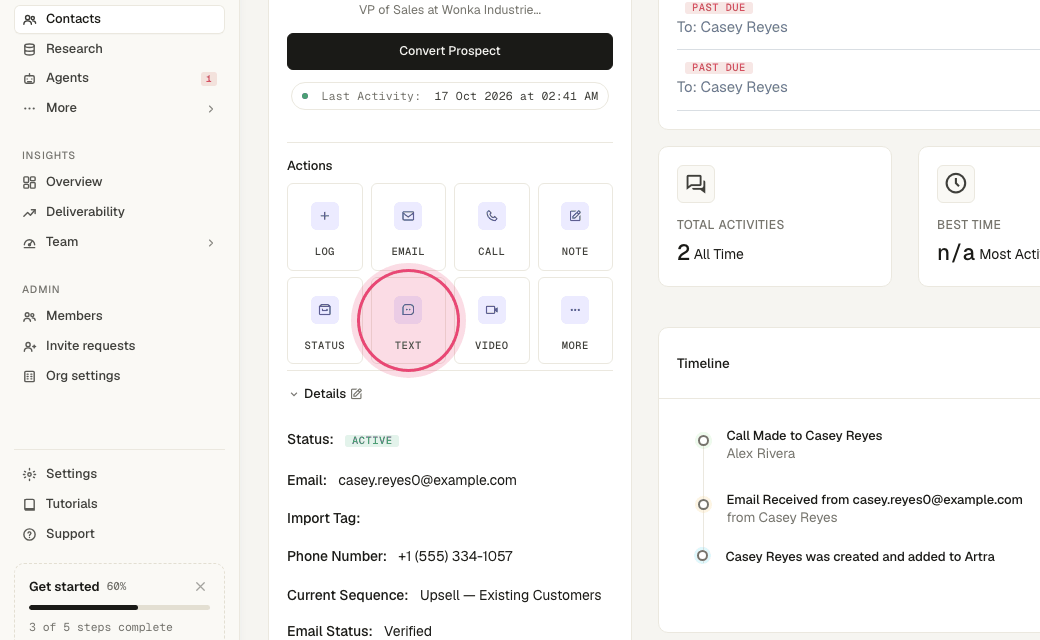This screenshot has height=640, width=1040.
Task: Open More actions tile
Action: [575, 320]
